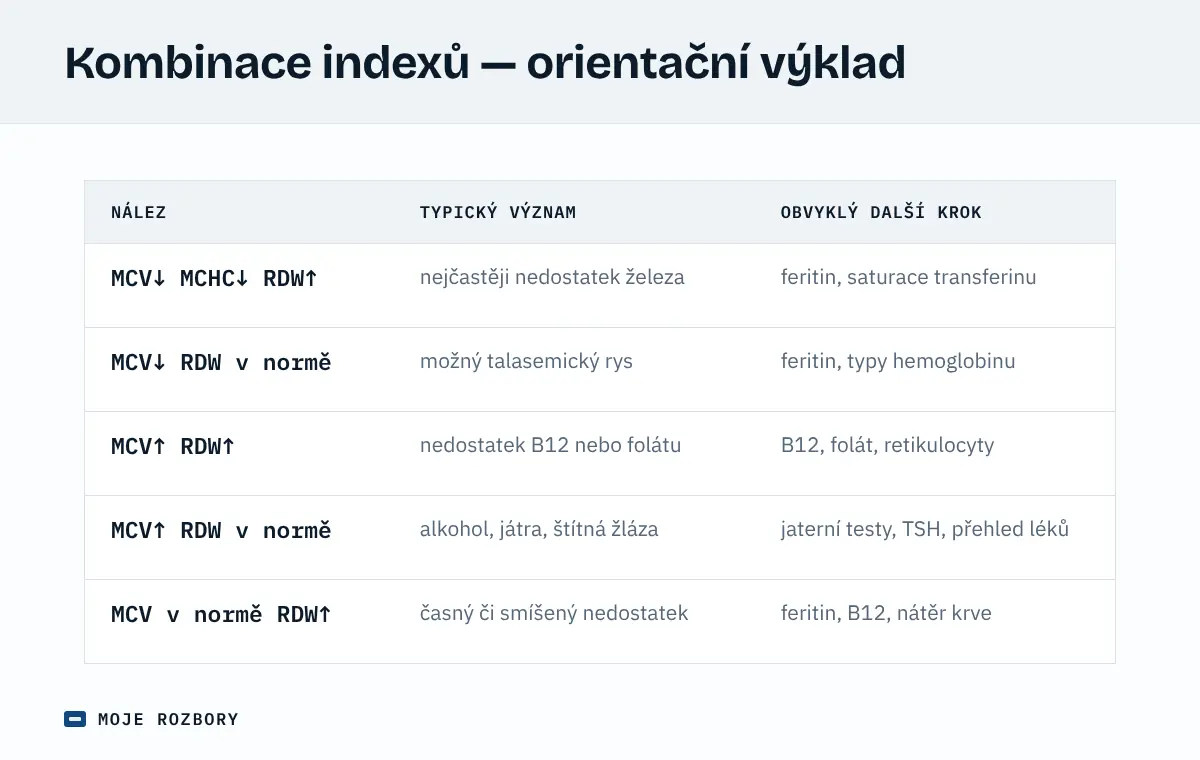Select the 'feritin, saturace transferinu' cell
Screen dimensions: 1200x760
tap(935, 286)
